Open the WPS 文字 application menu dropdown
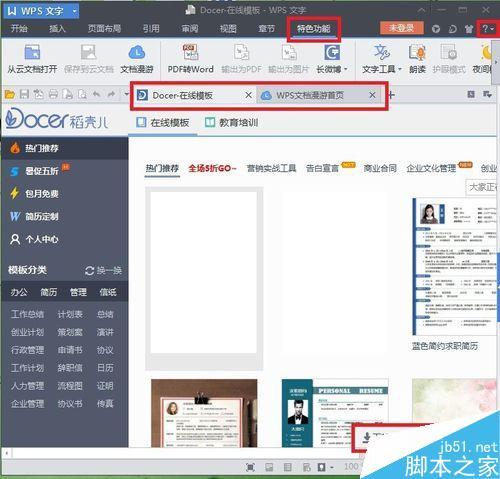 pyautogui.click(x=74, y=11)
